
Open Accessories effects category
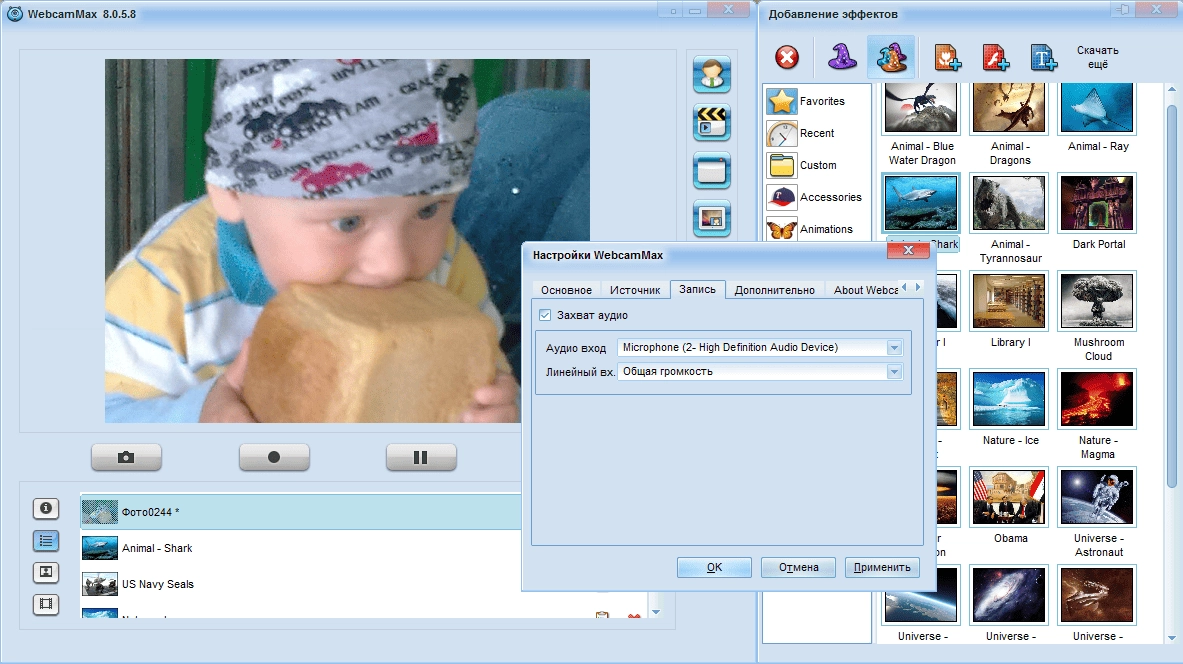click(x=817, y=198)
